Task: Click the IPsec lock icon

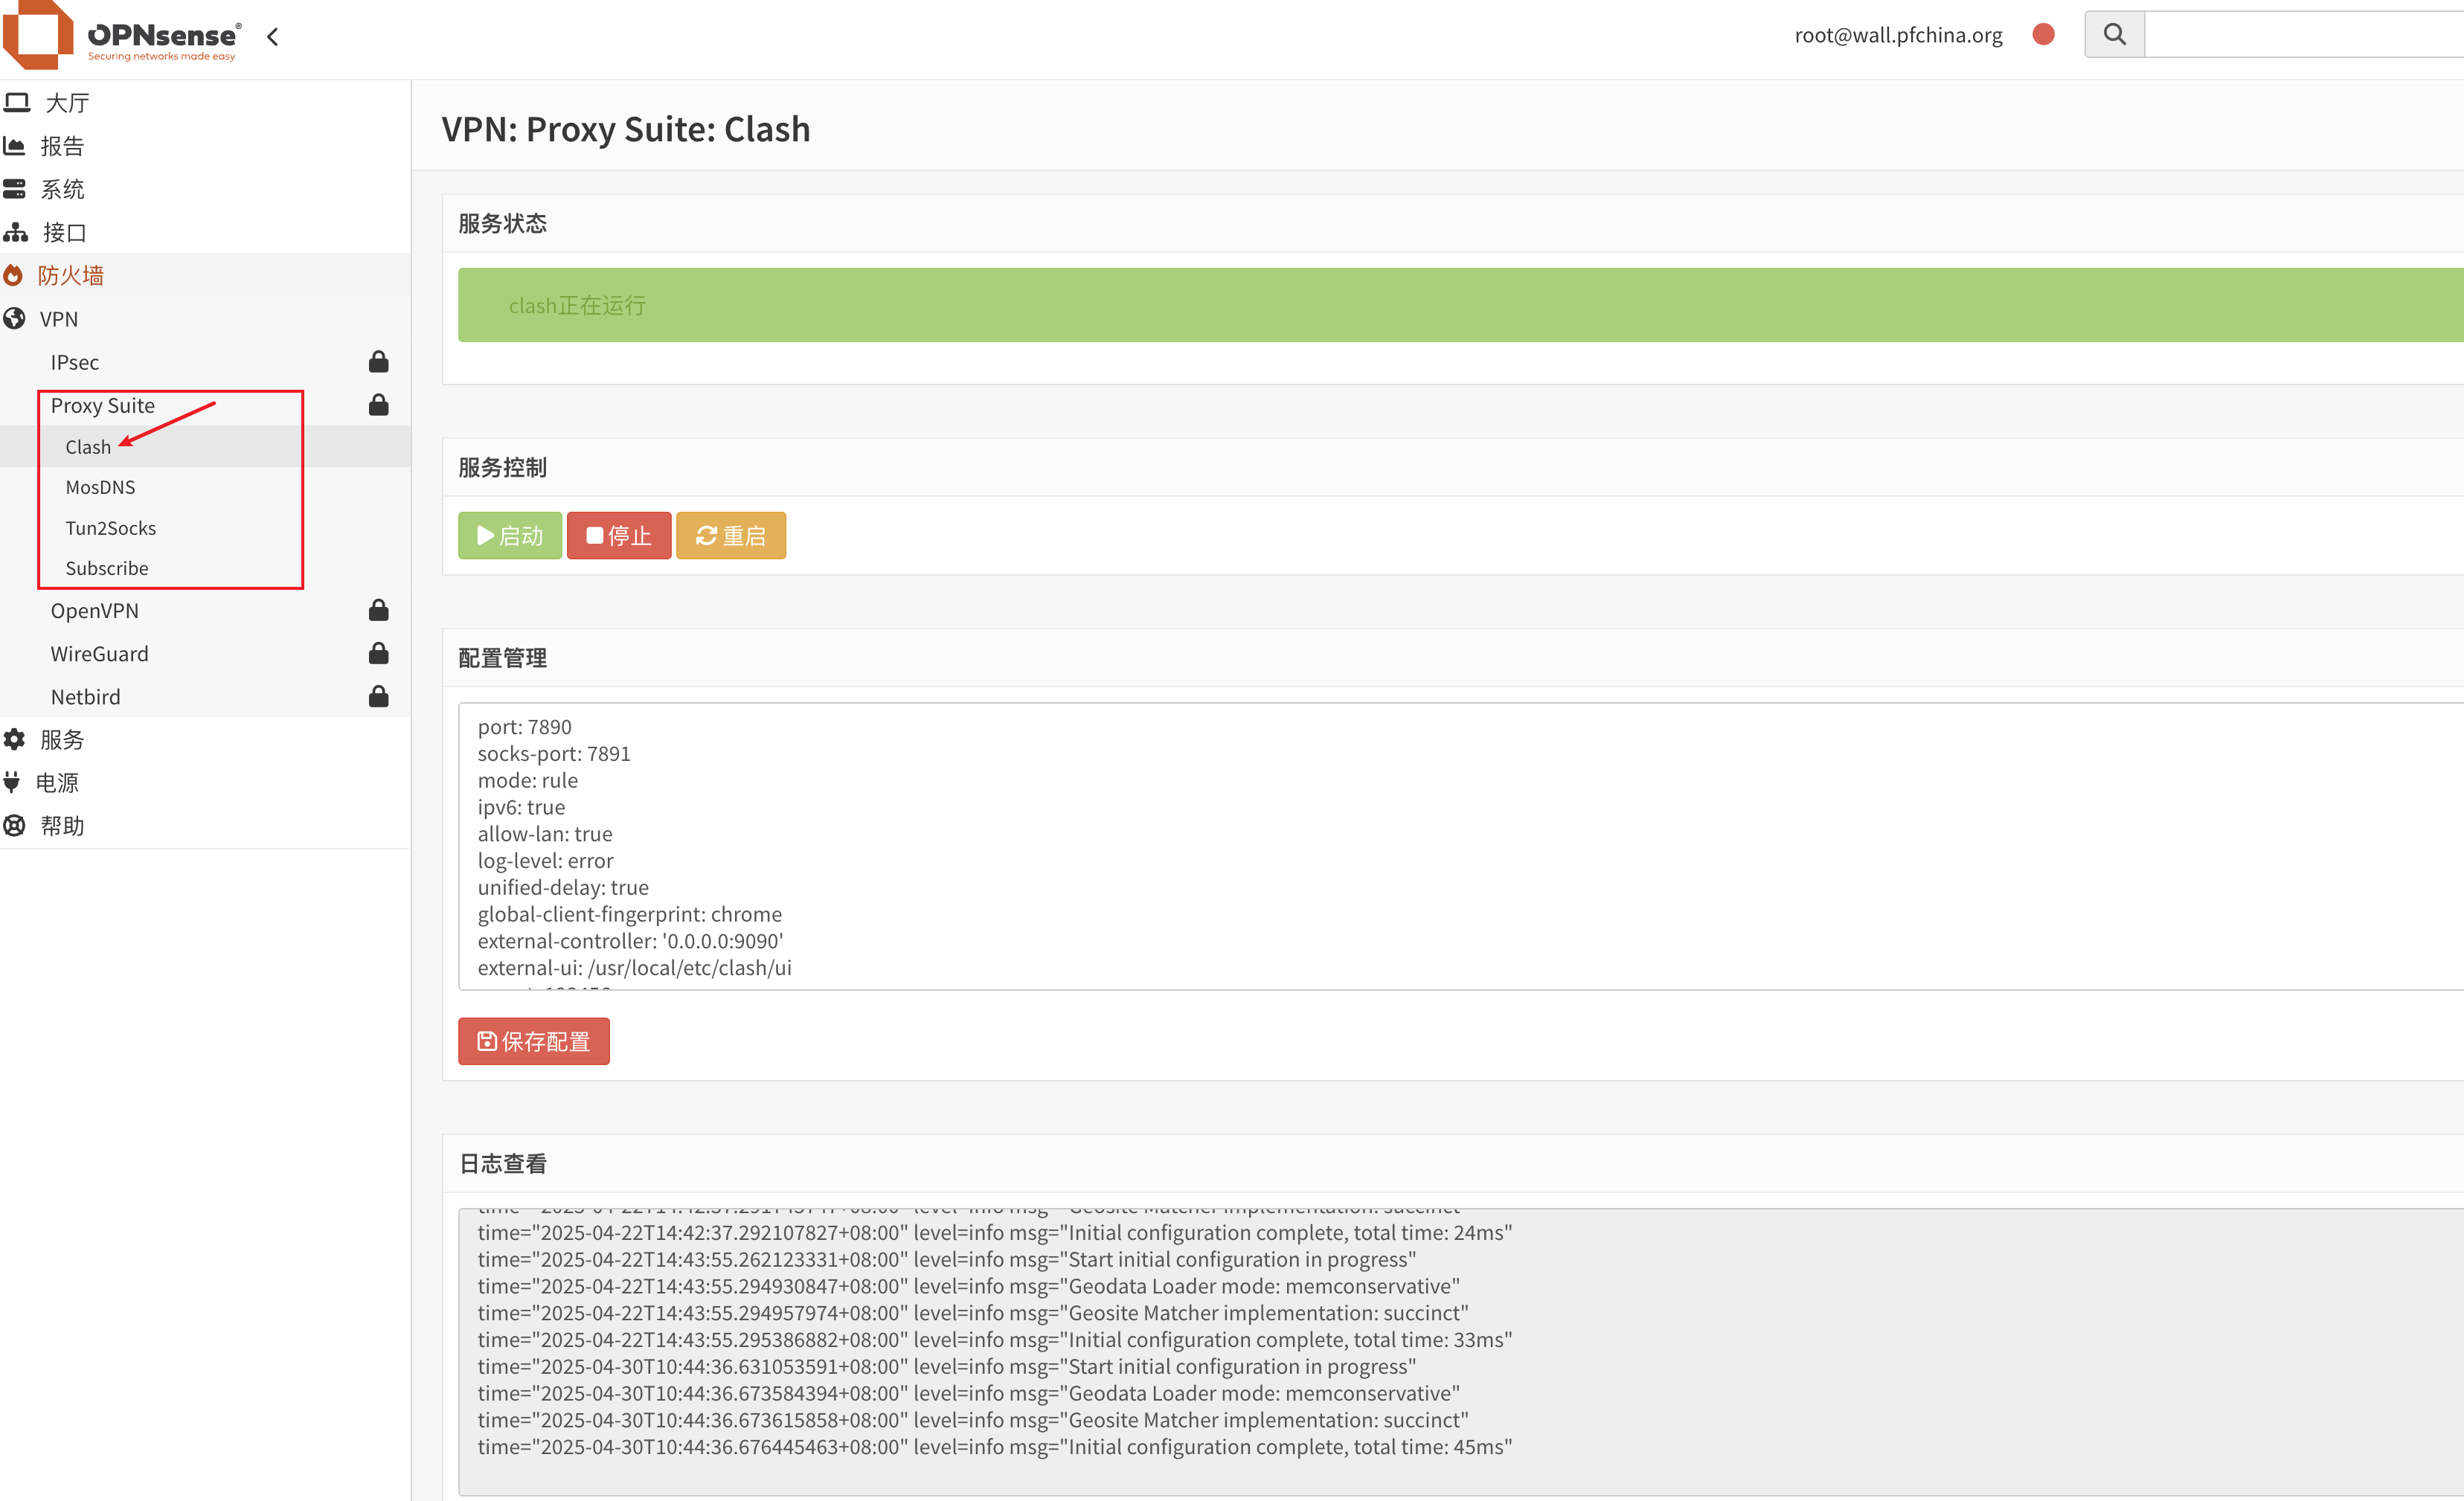Action: point(378,362)
